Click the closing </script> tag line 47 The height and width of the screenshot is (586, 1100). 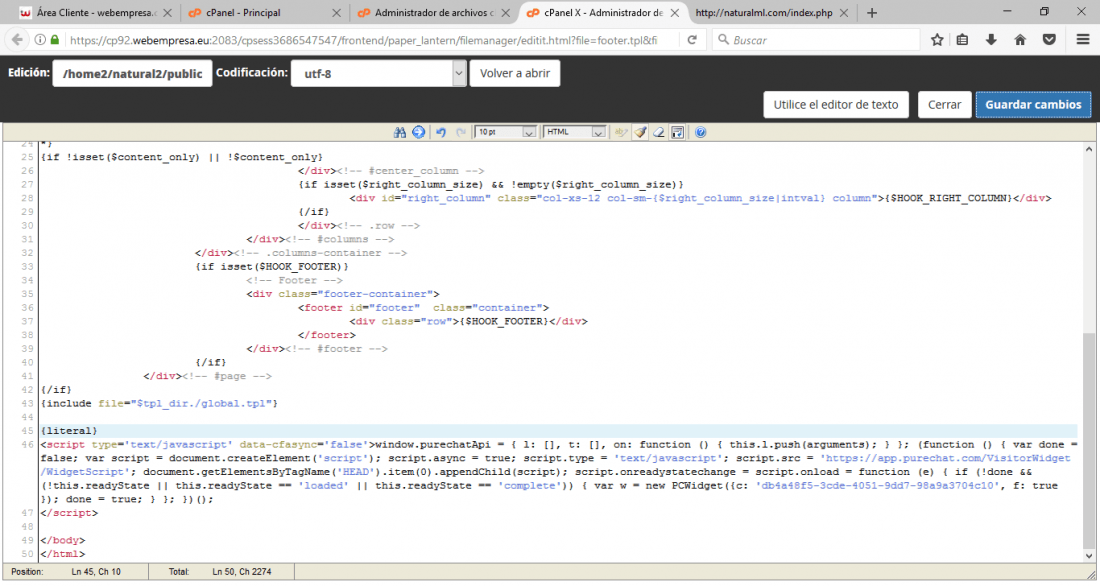(69, 513)
